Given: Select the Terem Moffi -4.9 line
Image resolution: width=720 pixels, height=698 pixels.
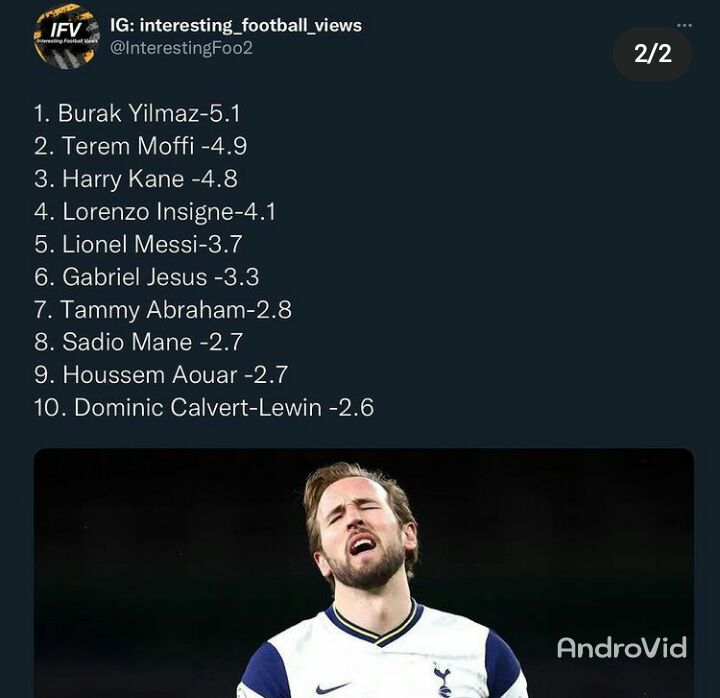Looking at the screenshot, I should [141, 146].
